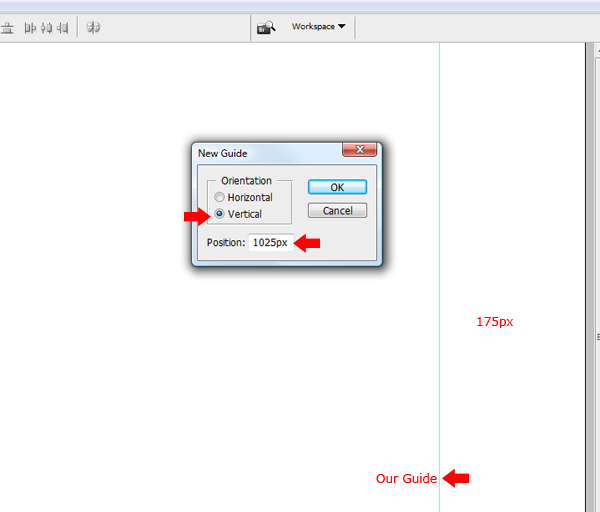Image resolution: width=600 pixels, height=512 pixels.
Task: Click the Distribute horizontal centers icon
Action: pos(46,28)
